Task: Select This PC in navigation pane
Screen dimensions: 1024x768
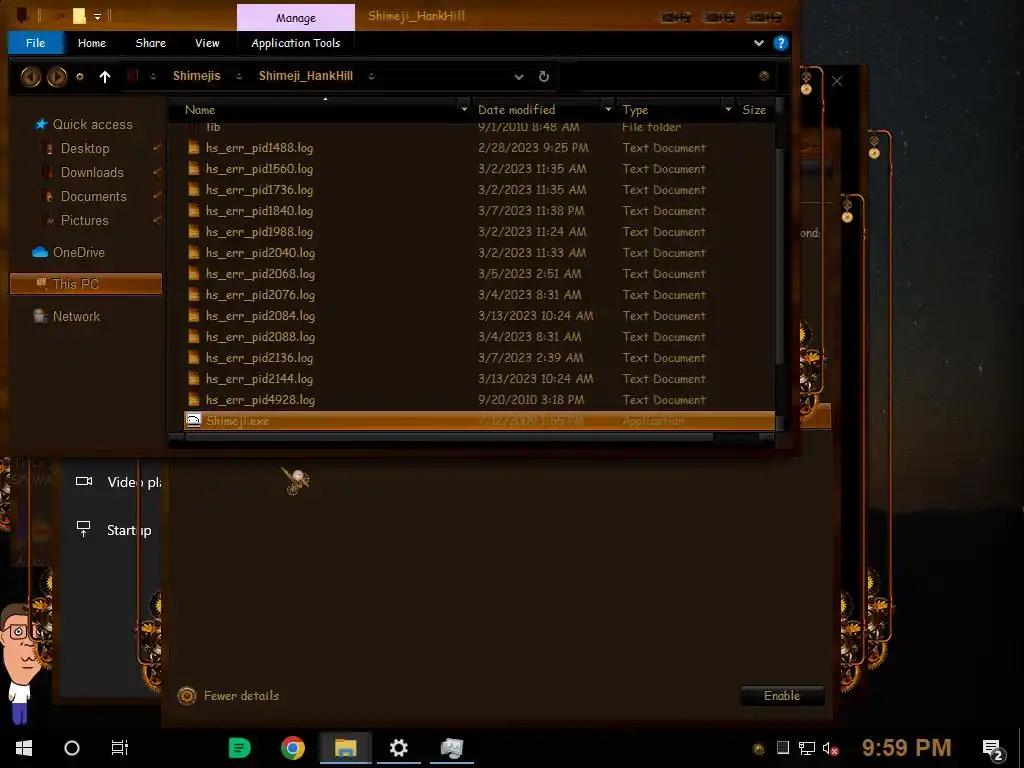Action: (x=86, y=284)
